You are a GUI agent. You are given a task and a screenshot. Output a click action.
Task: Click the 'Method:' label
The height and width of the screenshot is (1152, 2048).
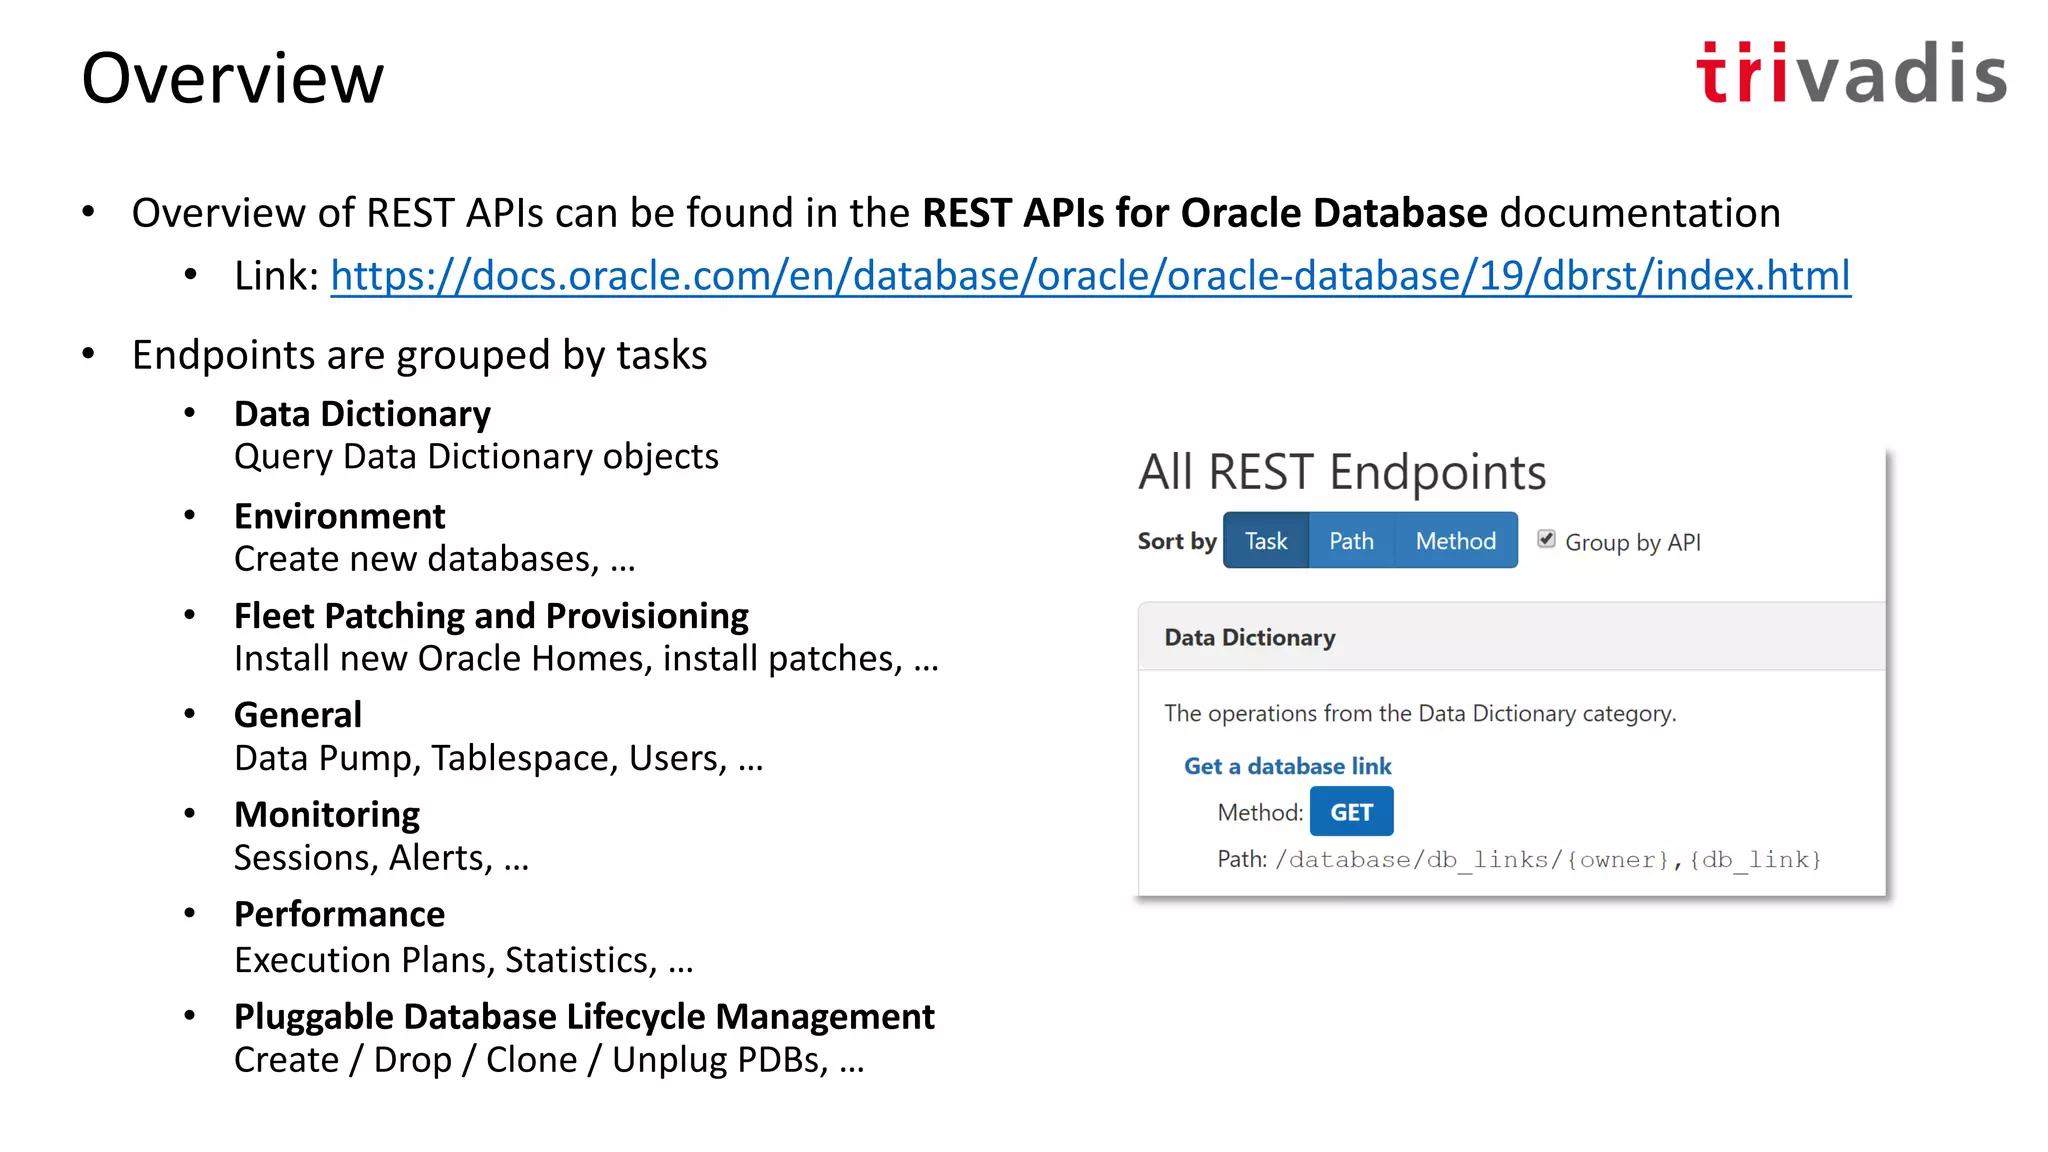click(x=1260, y=812)
